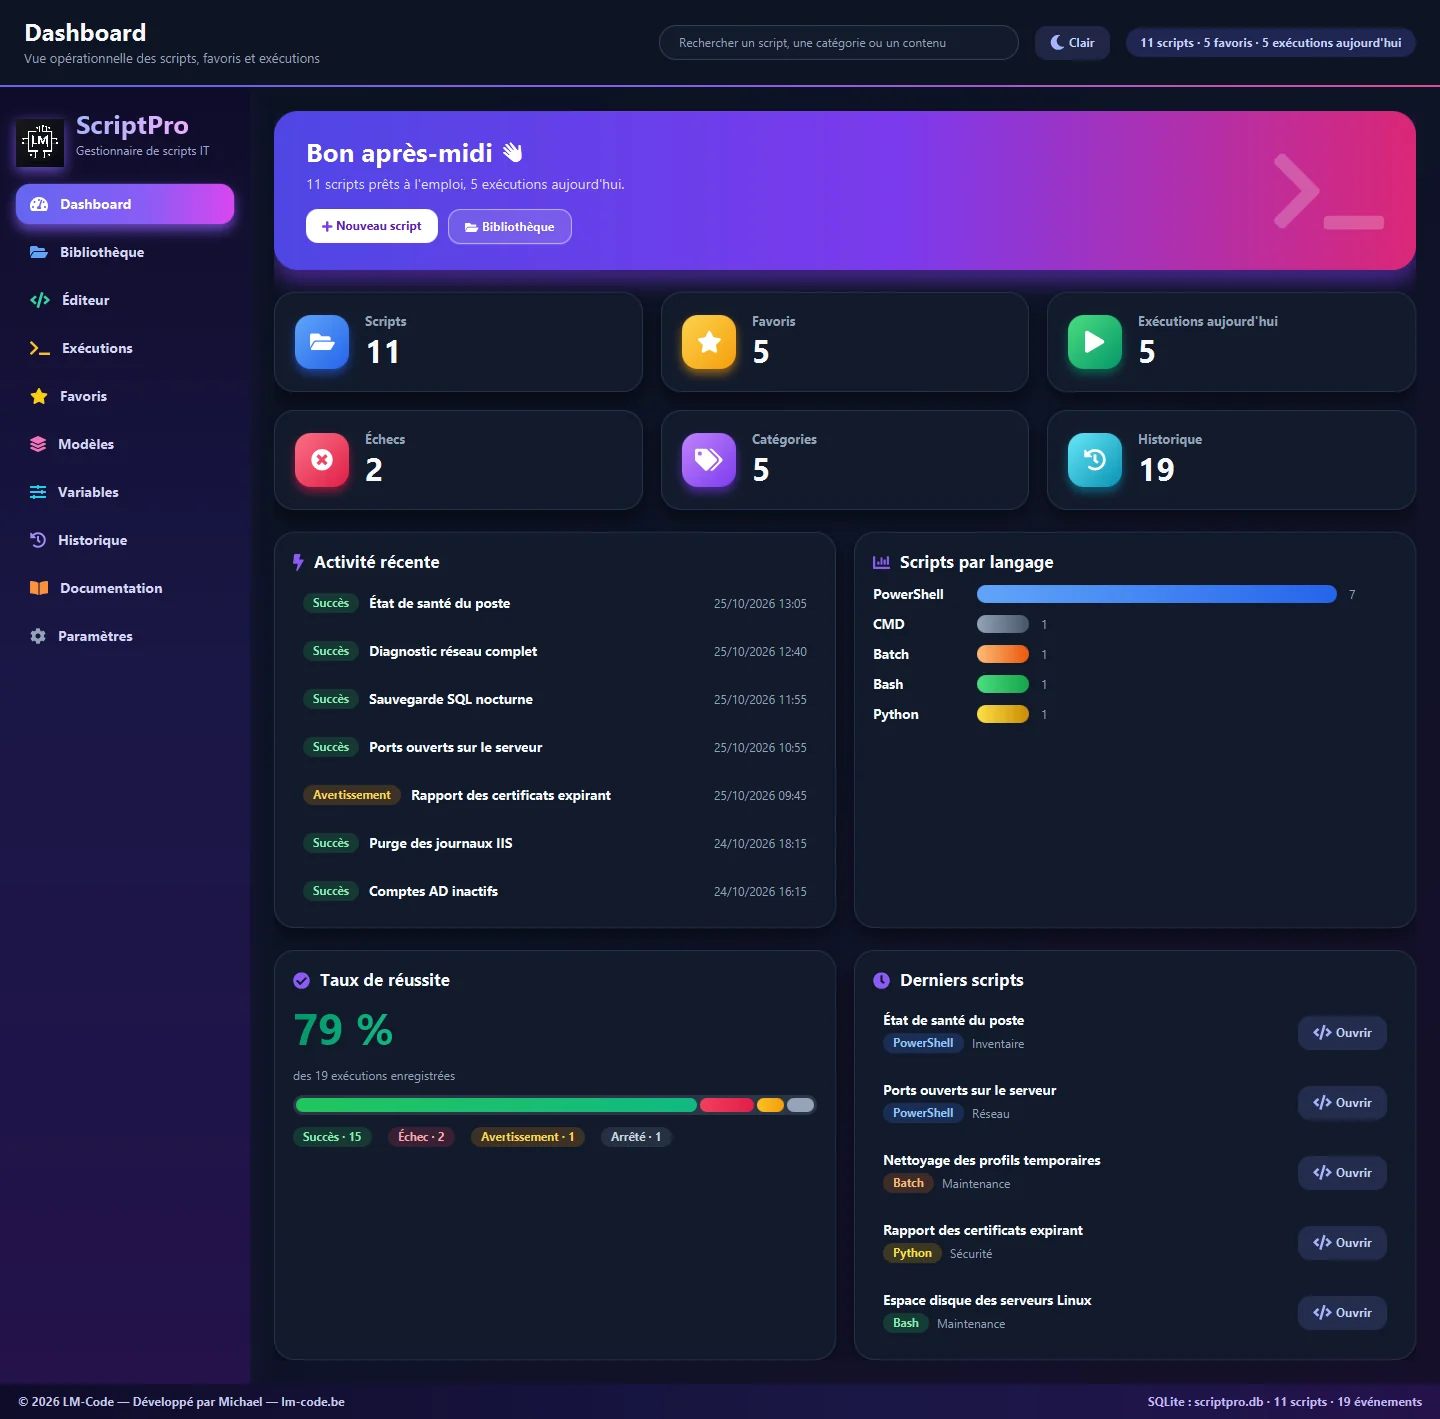Viewport: 1440px width, 1419px height.
Task: Click the yellow Python language bar
Action: tap(1003, 714)
